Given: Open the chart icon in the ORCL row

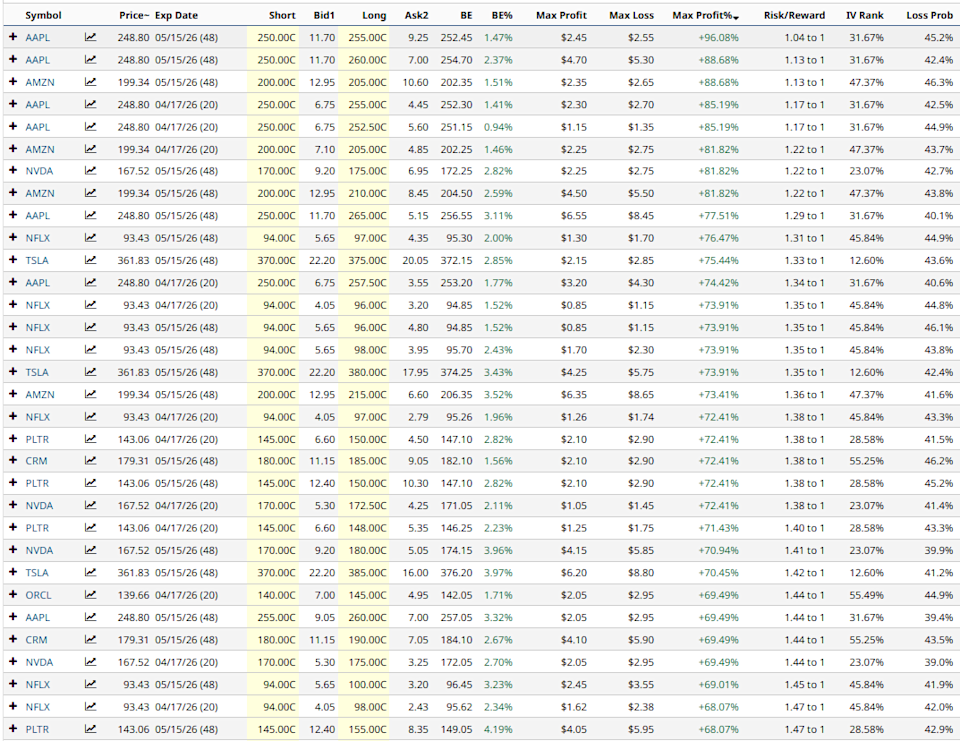Looking at the screenshot, I should tap(91, 595).
